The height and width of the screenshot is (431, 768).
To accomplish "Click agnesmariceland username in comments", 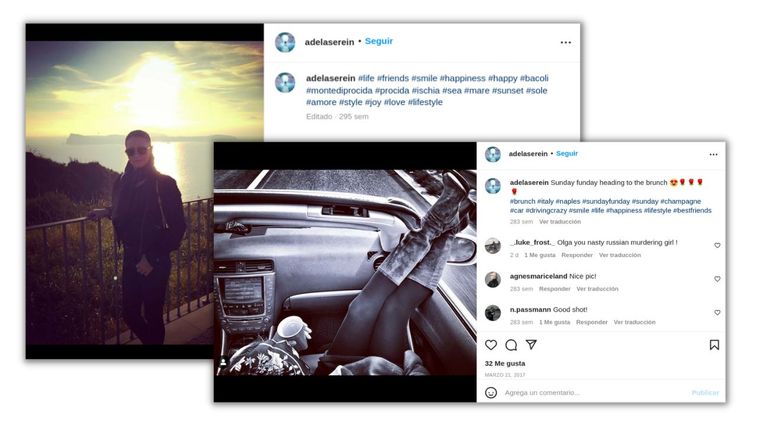I will pos(538,276).
